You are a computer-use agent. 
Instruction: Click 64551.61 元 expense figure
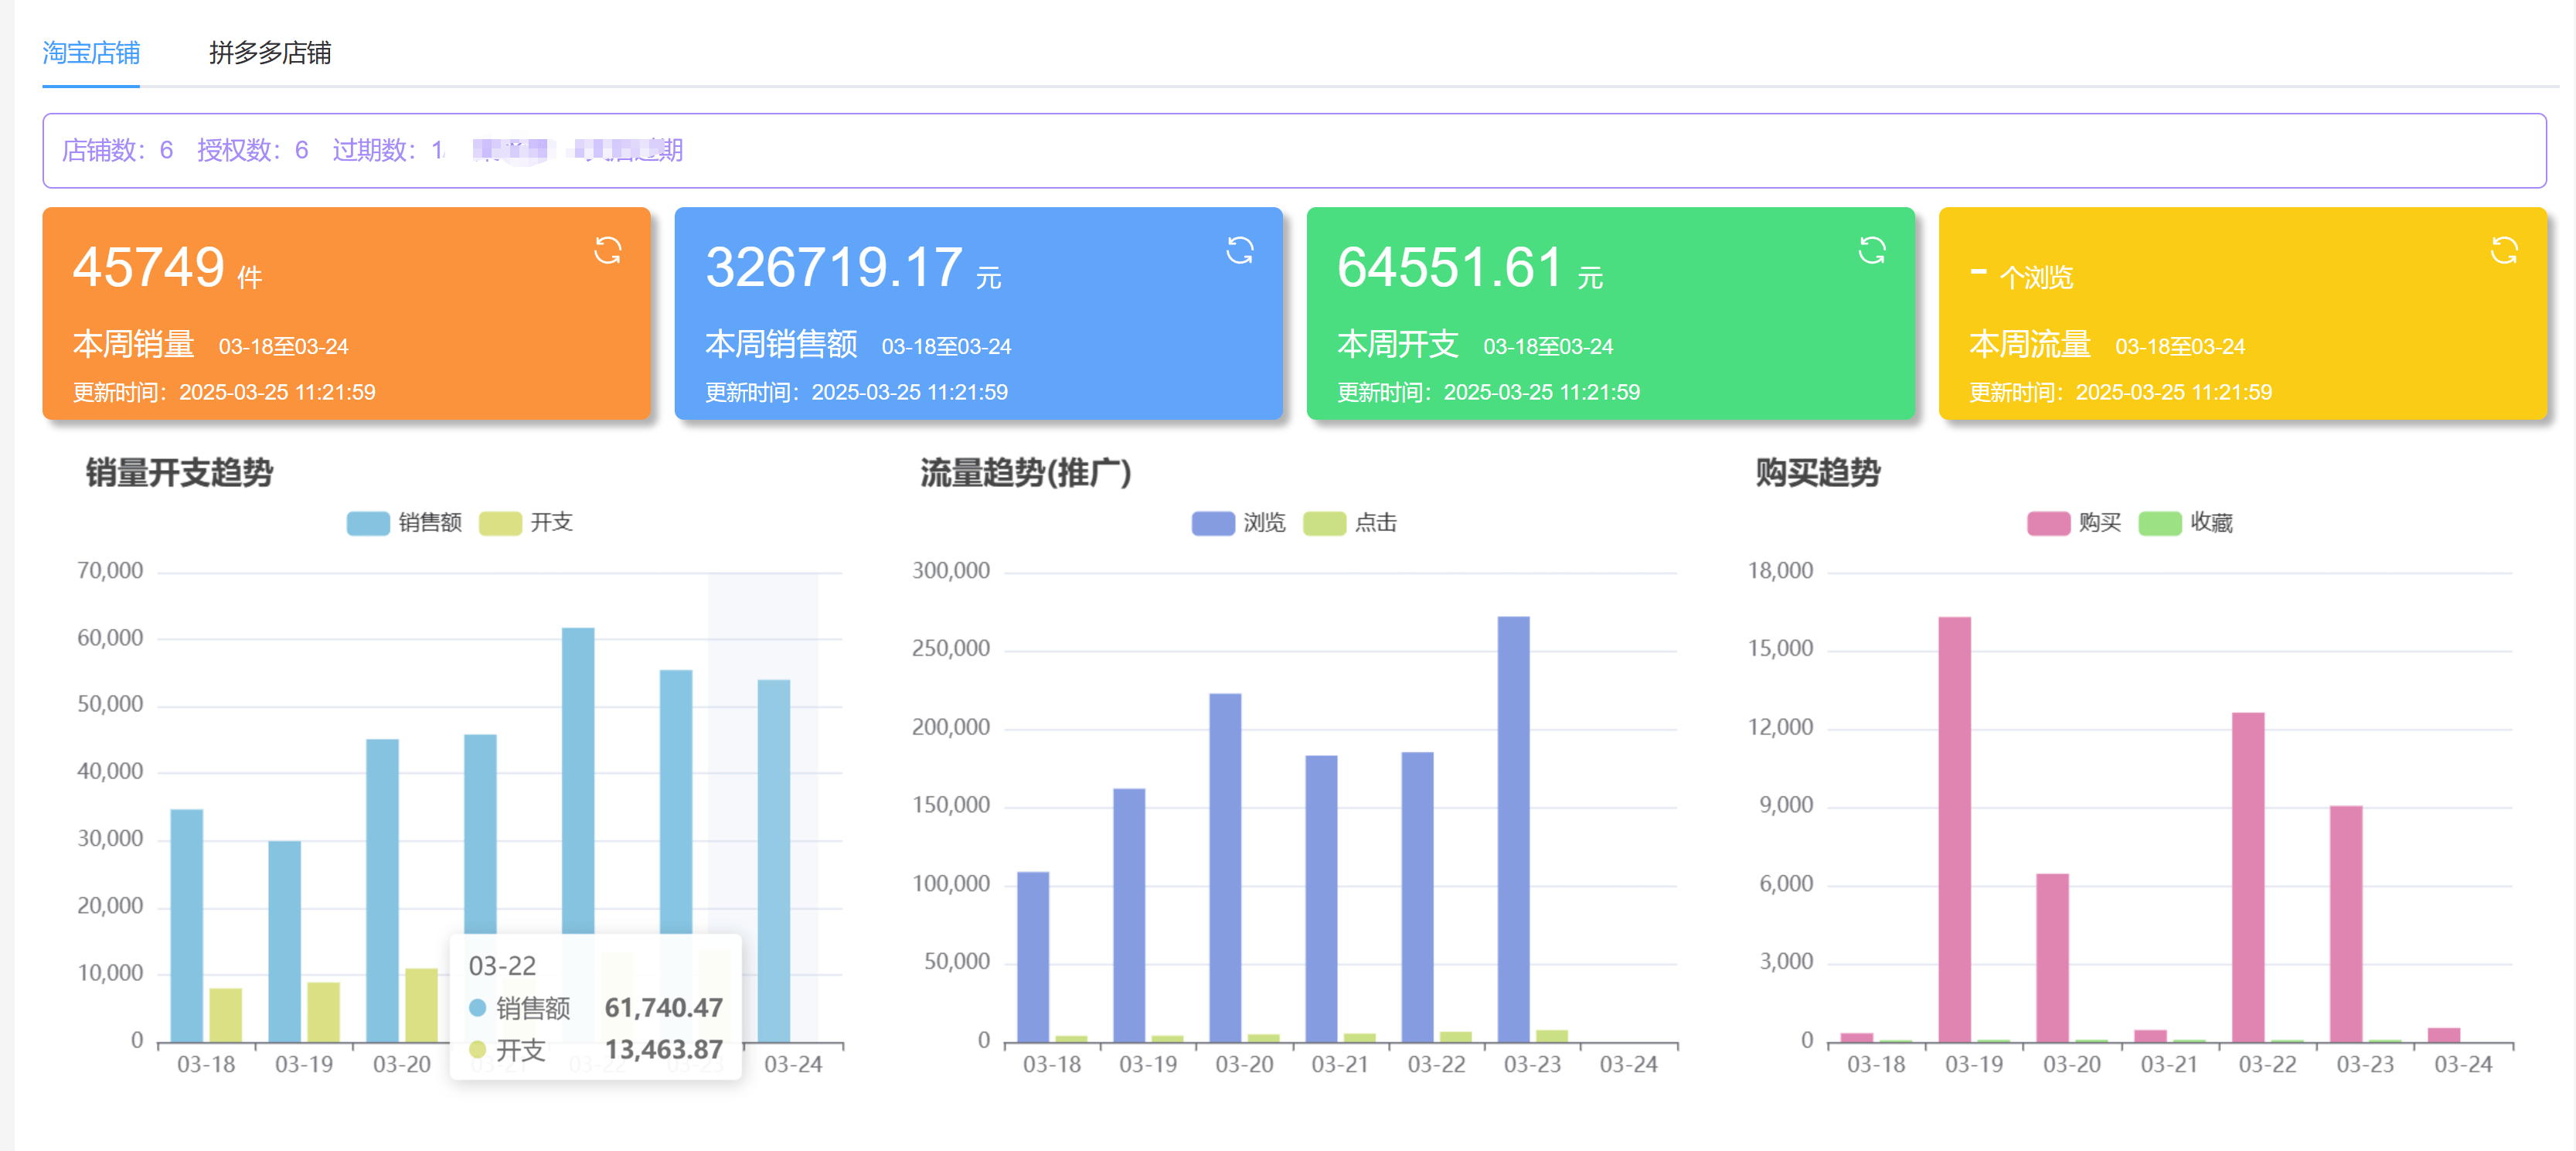(1470, 268)
